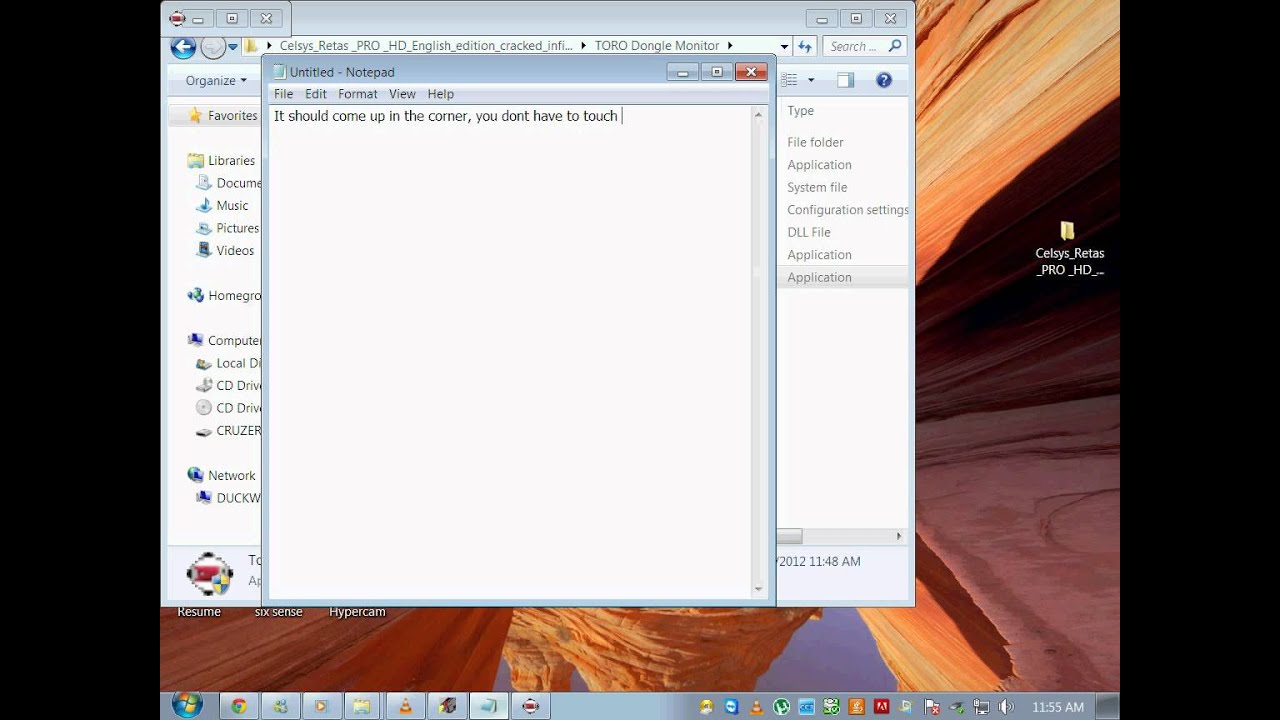Click the TORO Dongle Monitor window icon

click(x=177, y=18)
